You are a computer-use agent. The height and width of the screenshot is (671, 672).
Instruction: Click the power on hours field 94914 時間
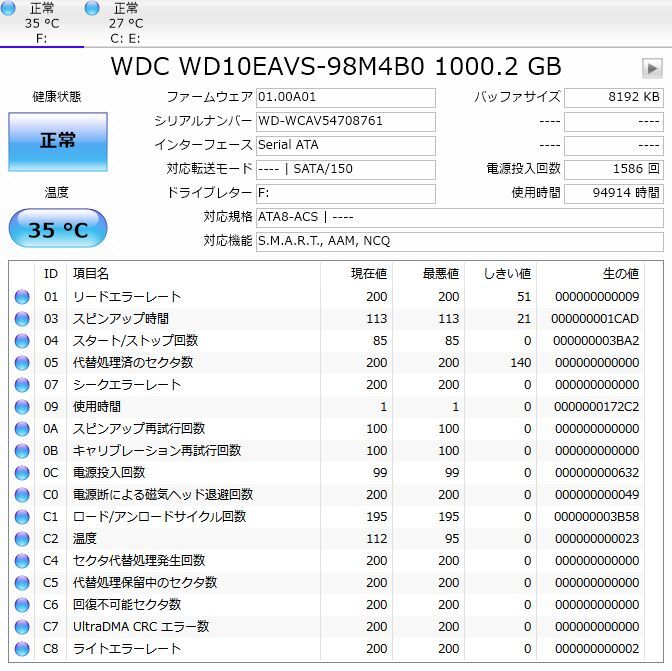pyautogui.click(x=614, y=194)
